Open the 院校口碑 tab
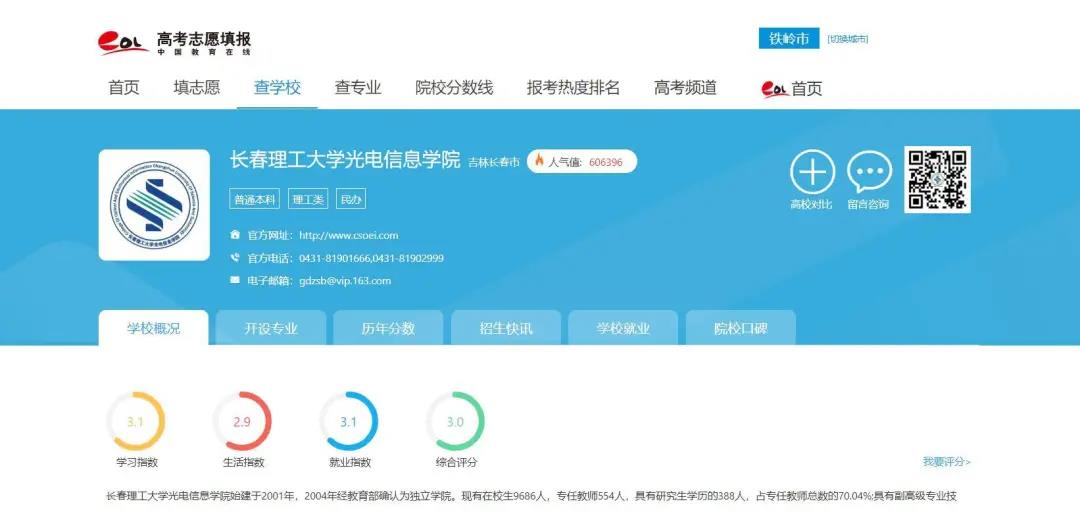This screenshot has width=1080, height=512. tap(741, 328)
